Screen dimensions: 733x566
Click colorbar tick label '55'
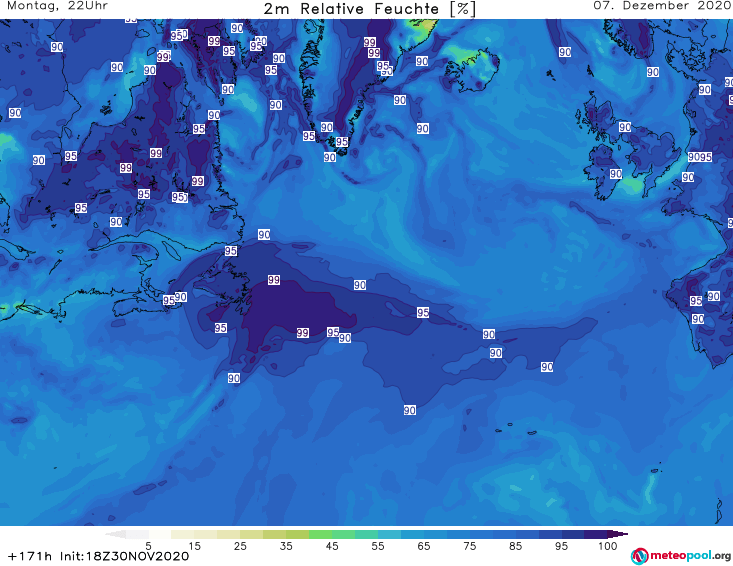click(378, 546)
